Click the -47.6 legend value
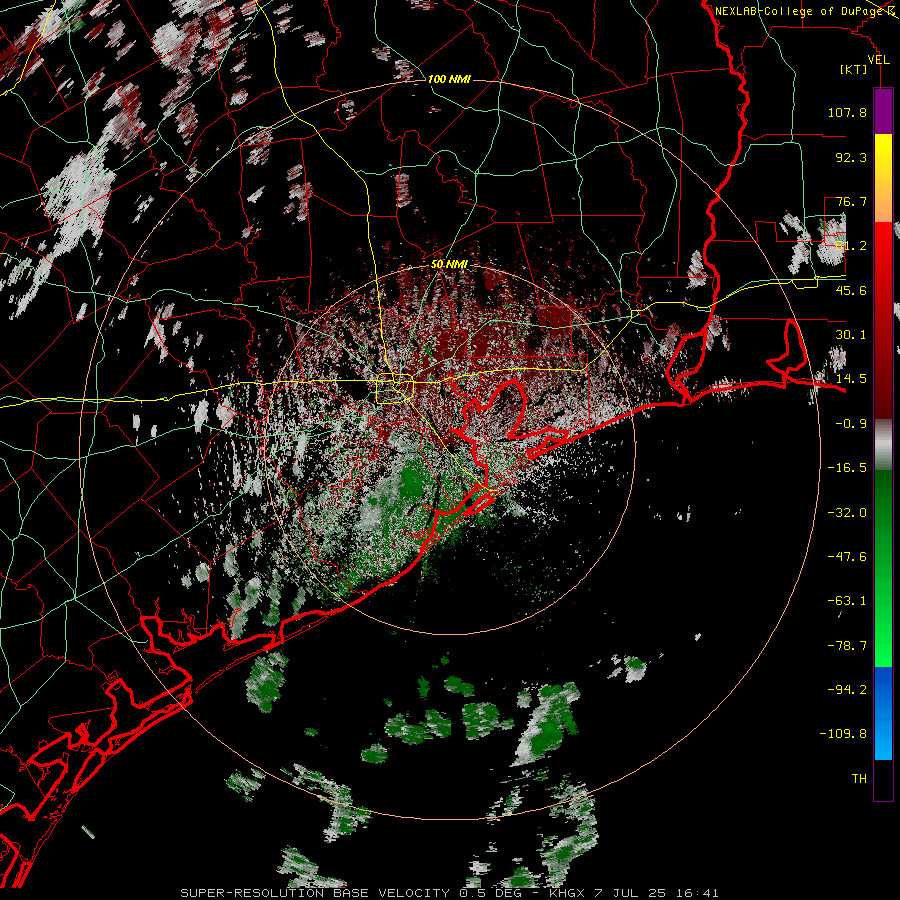Image resolution: width=900 pixels, height=900 pixels. click(847, 557)
